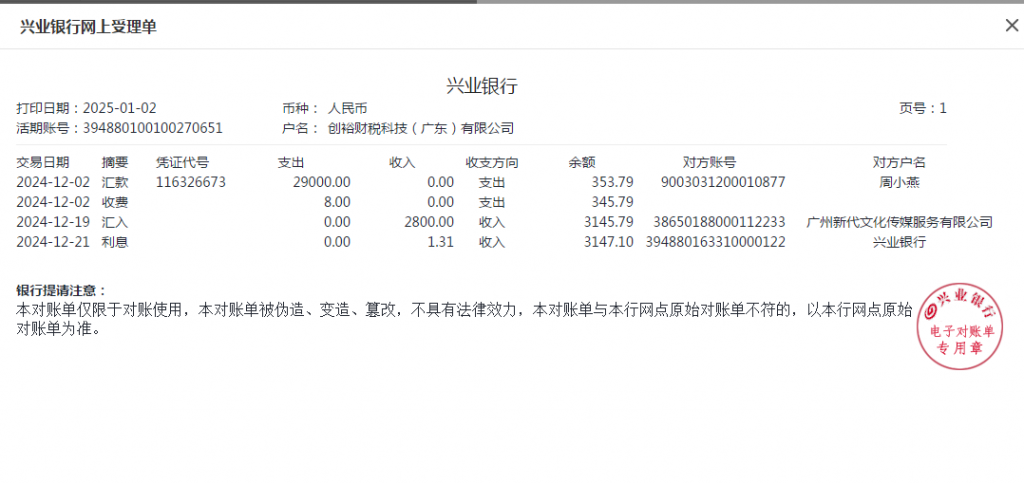The width and height of the screenshot is (1024, 484).
Task: Click the 收支方向 column header
Action: 492,163
